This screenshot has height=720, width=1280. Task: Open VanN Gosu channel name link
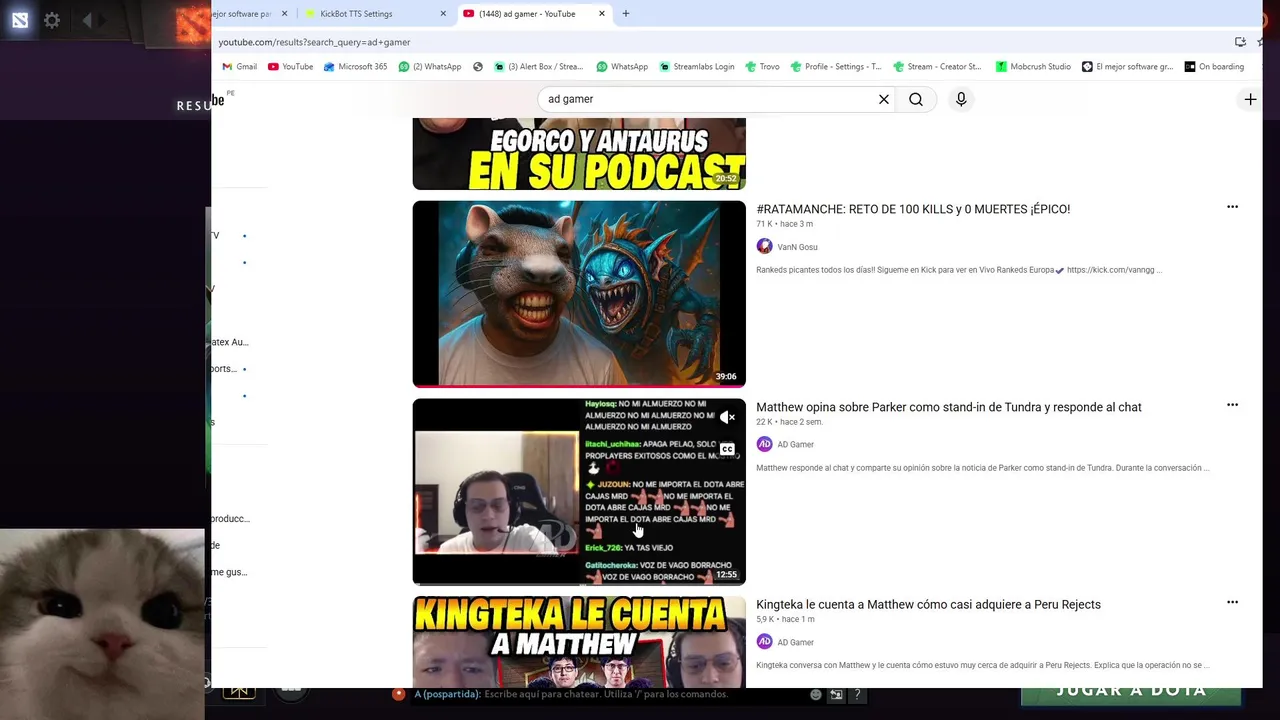(x=797, y=247)
